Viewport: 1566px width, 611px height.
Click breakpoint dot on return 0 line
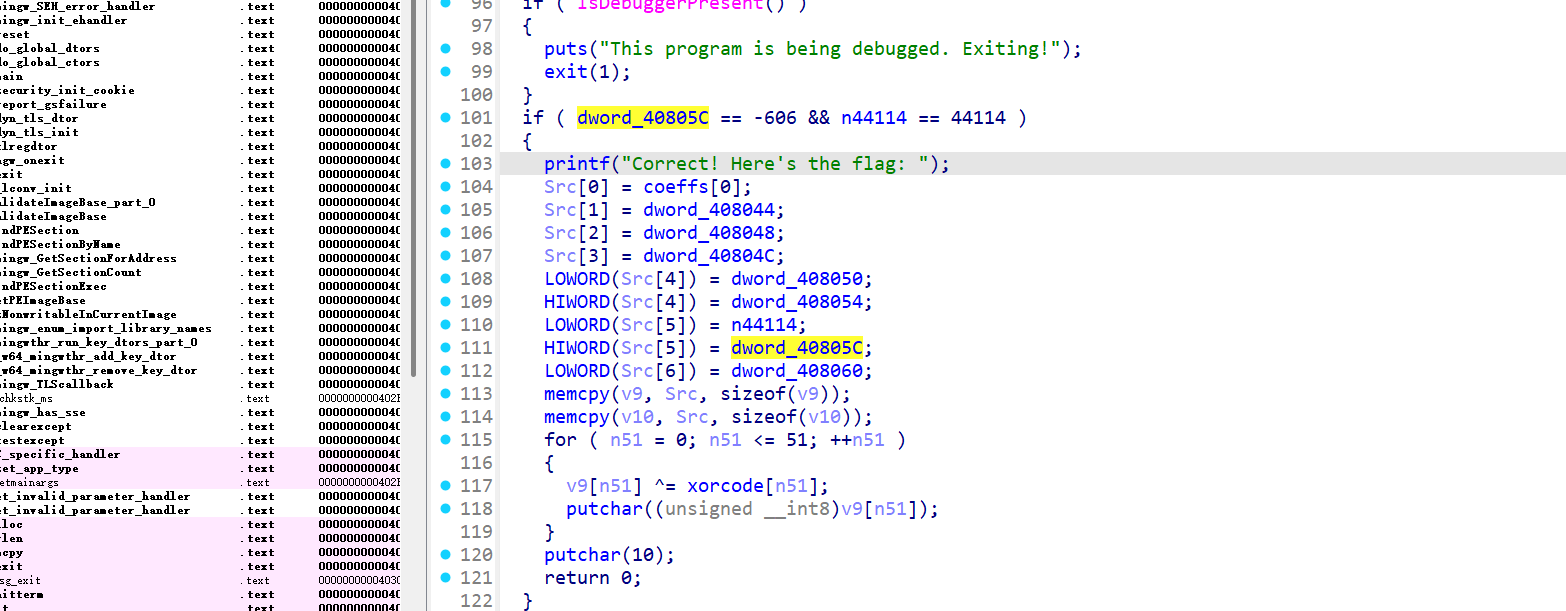(x=445, y=577)
